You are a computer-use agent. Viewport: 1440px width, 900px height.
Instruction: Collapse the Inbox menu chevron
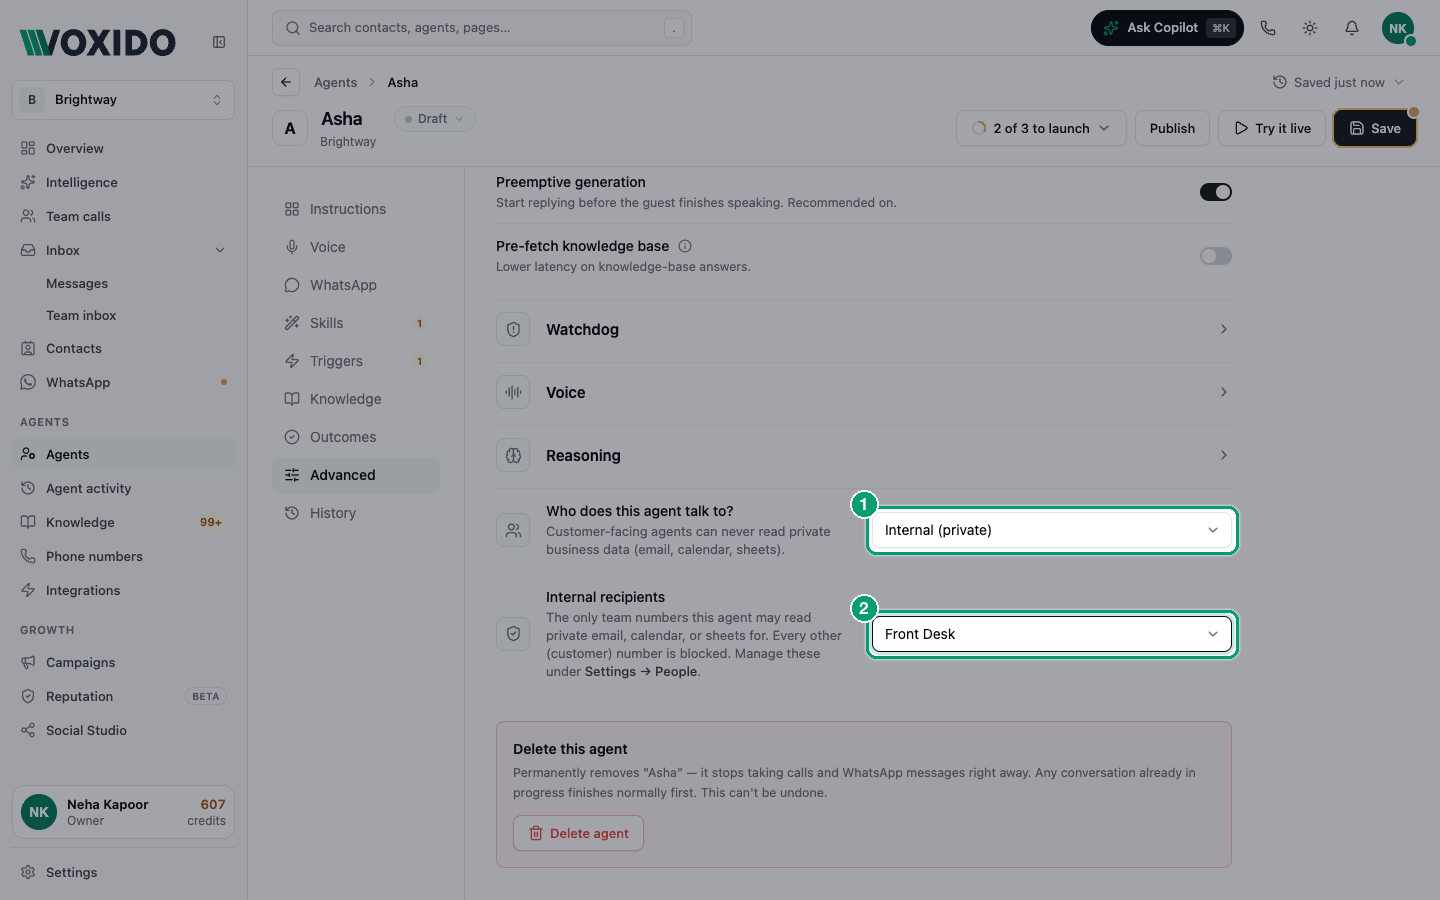pos(220,250)
